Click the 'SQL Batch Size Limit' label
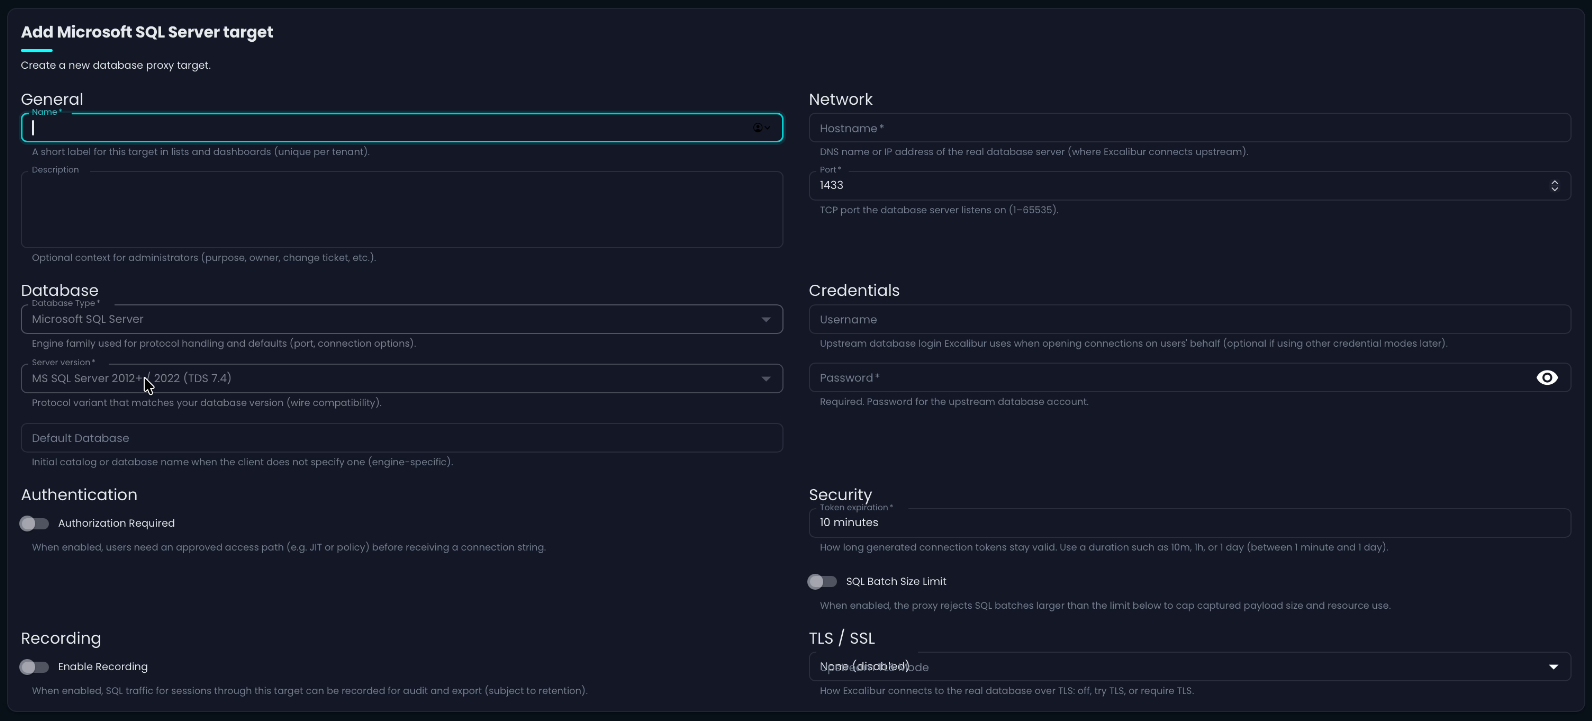This screenshot has width=1592, height=721. (x=896, y=581)
